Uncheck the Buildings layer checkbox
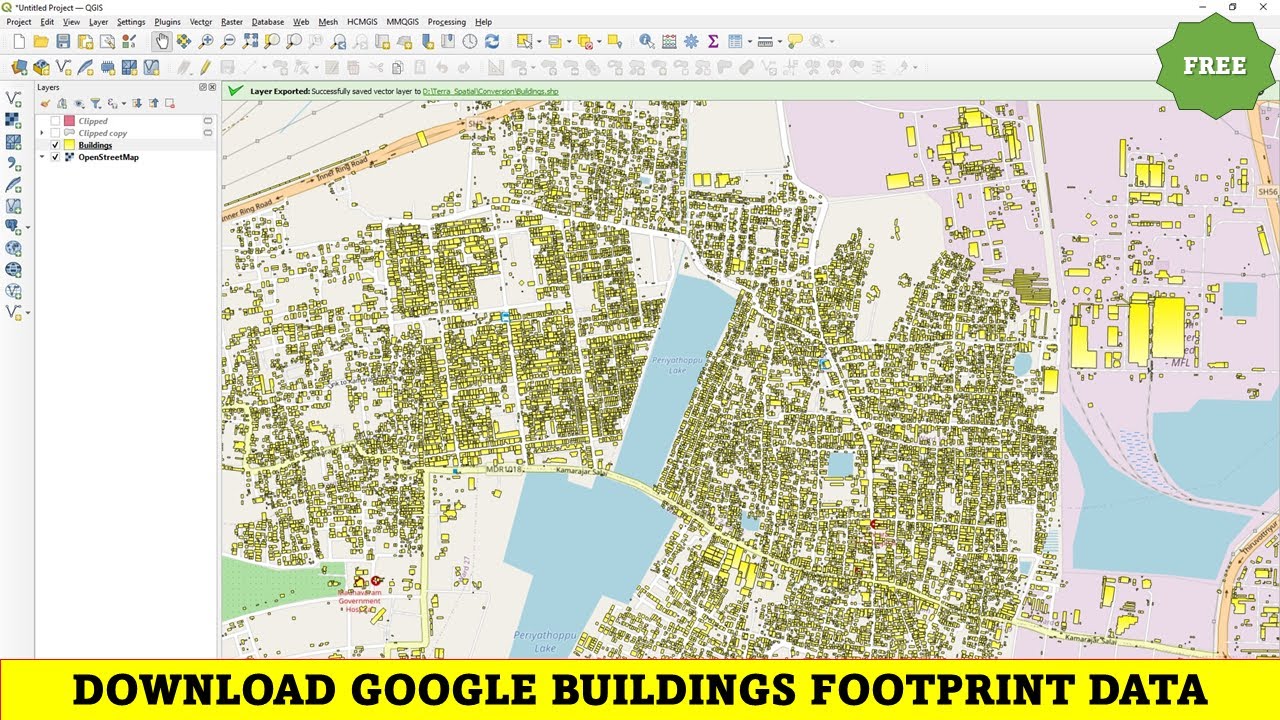 point(55,145)
